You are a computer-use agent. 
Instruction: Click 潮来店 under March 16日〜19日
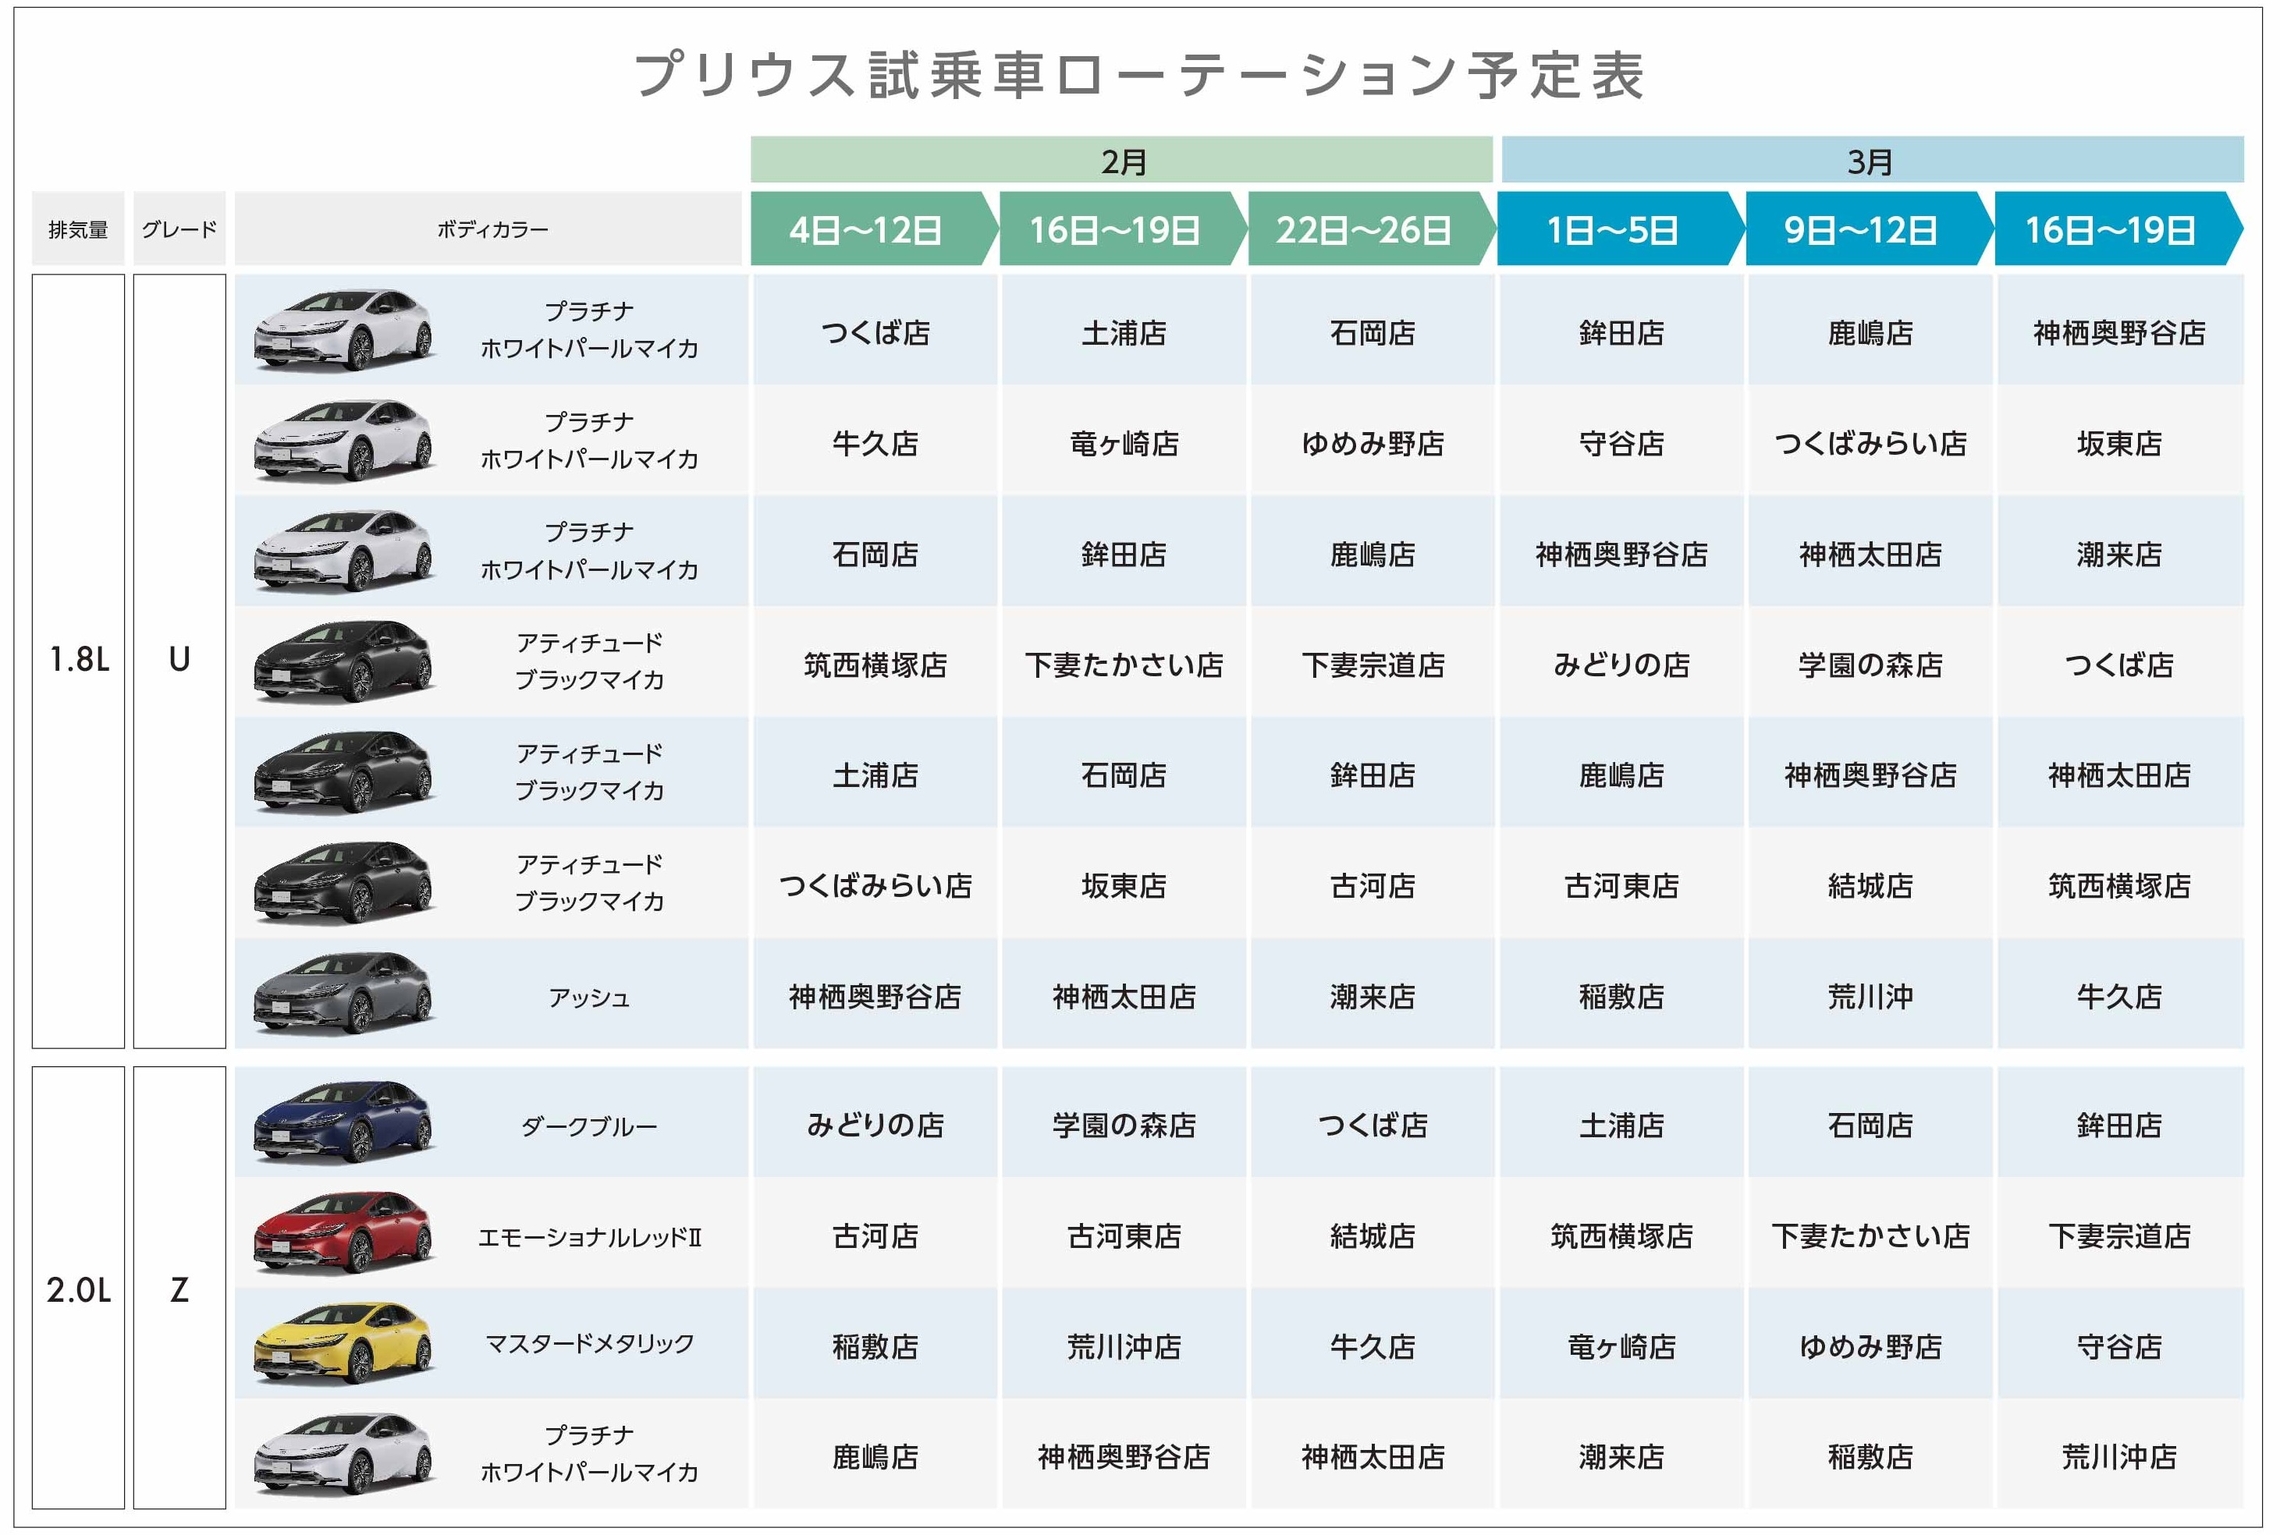click(x=2119, y=554)
